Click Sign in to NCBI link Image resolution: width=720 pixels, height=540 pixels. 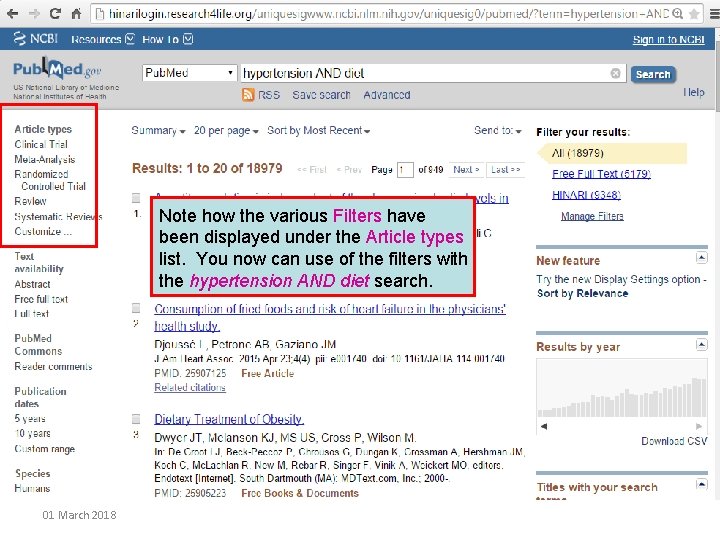(x=668, y=39)
